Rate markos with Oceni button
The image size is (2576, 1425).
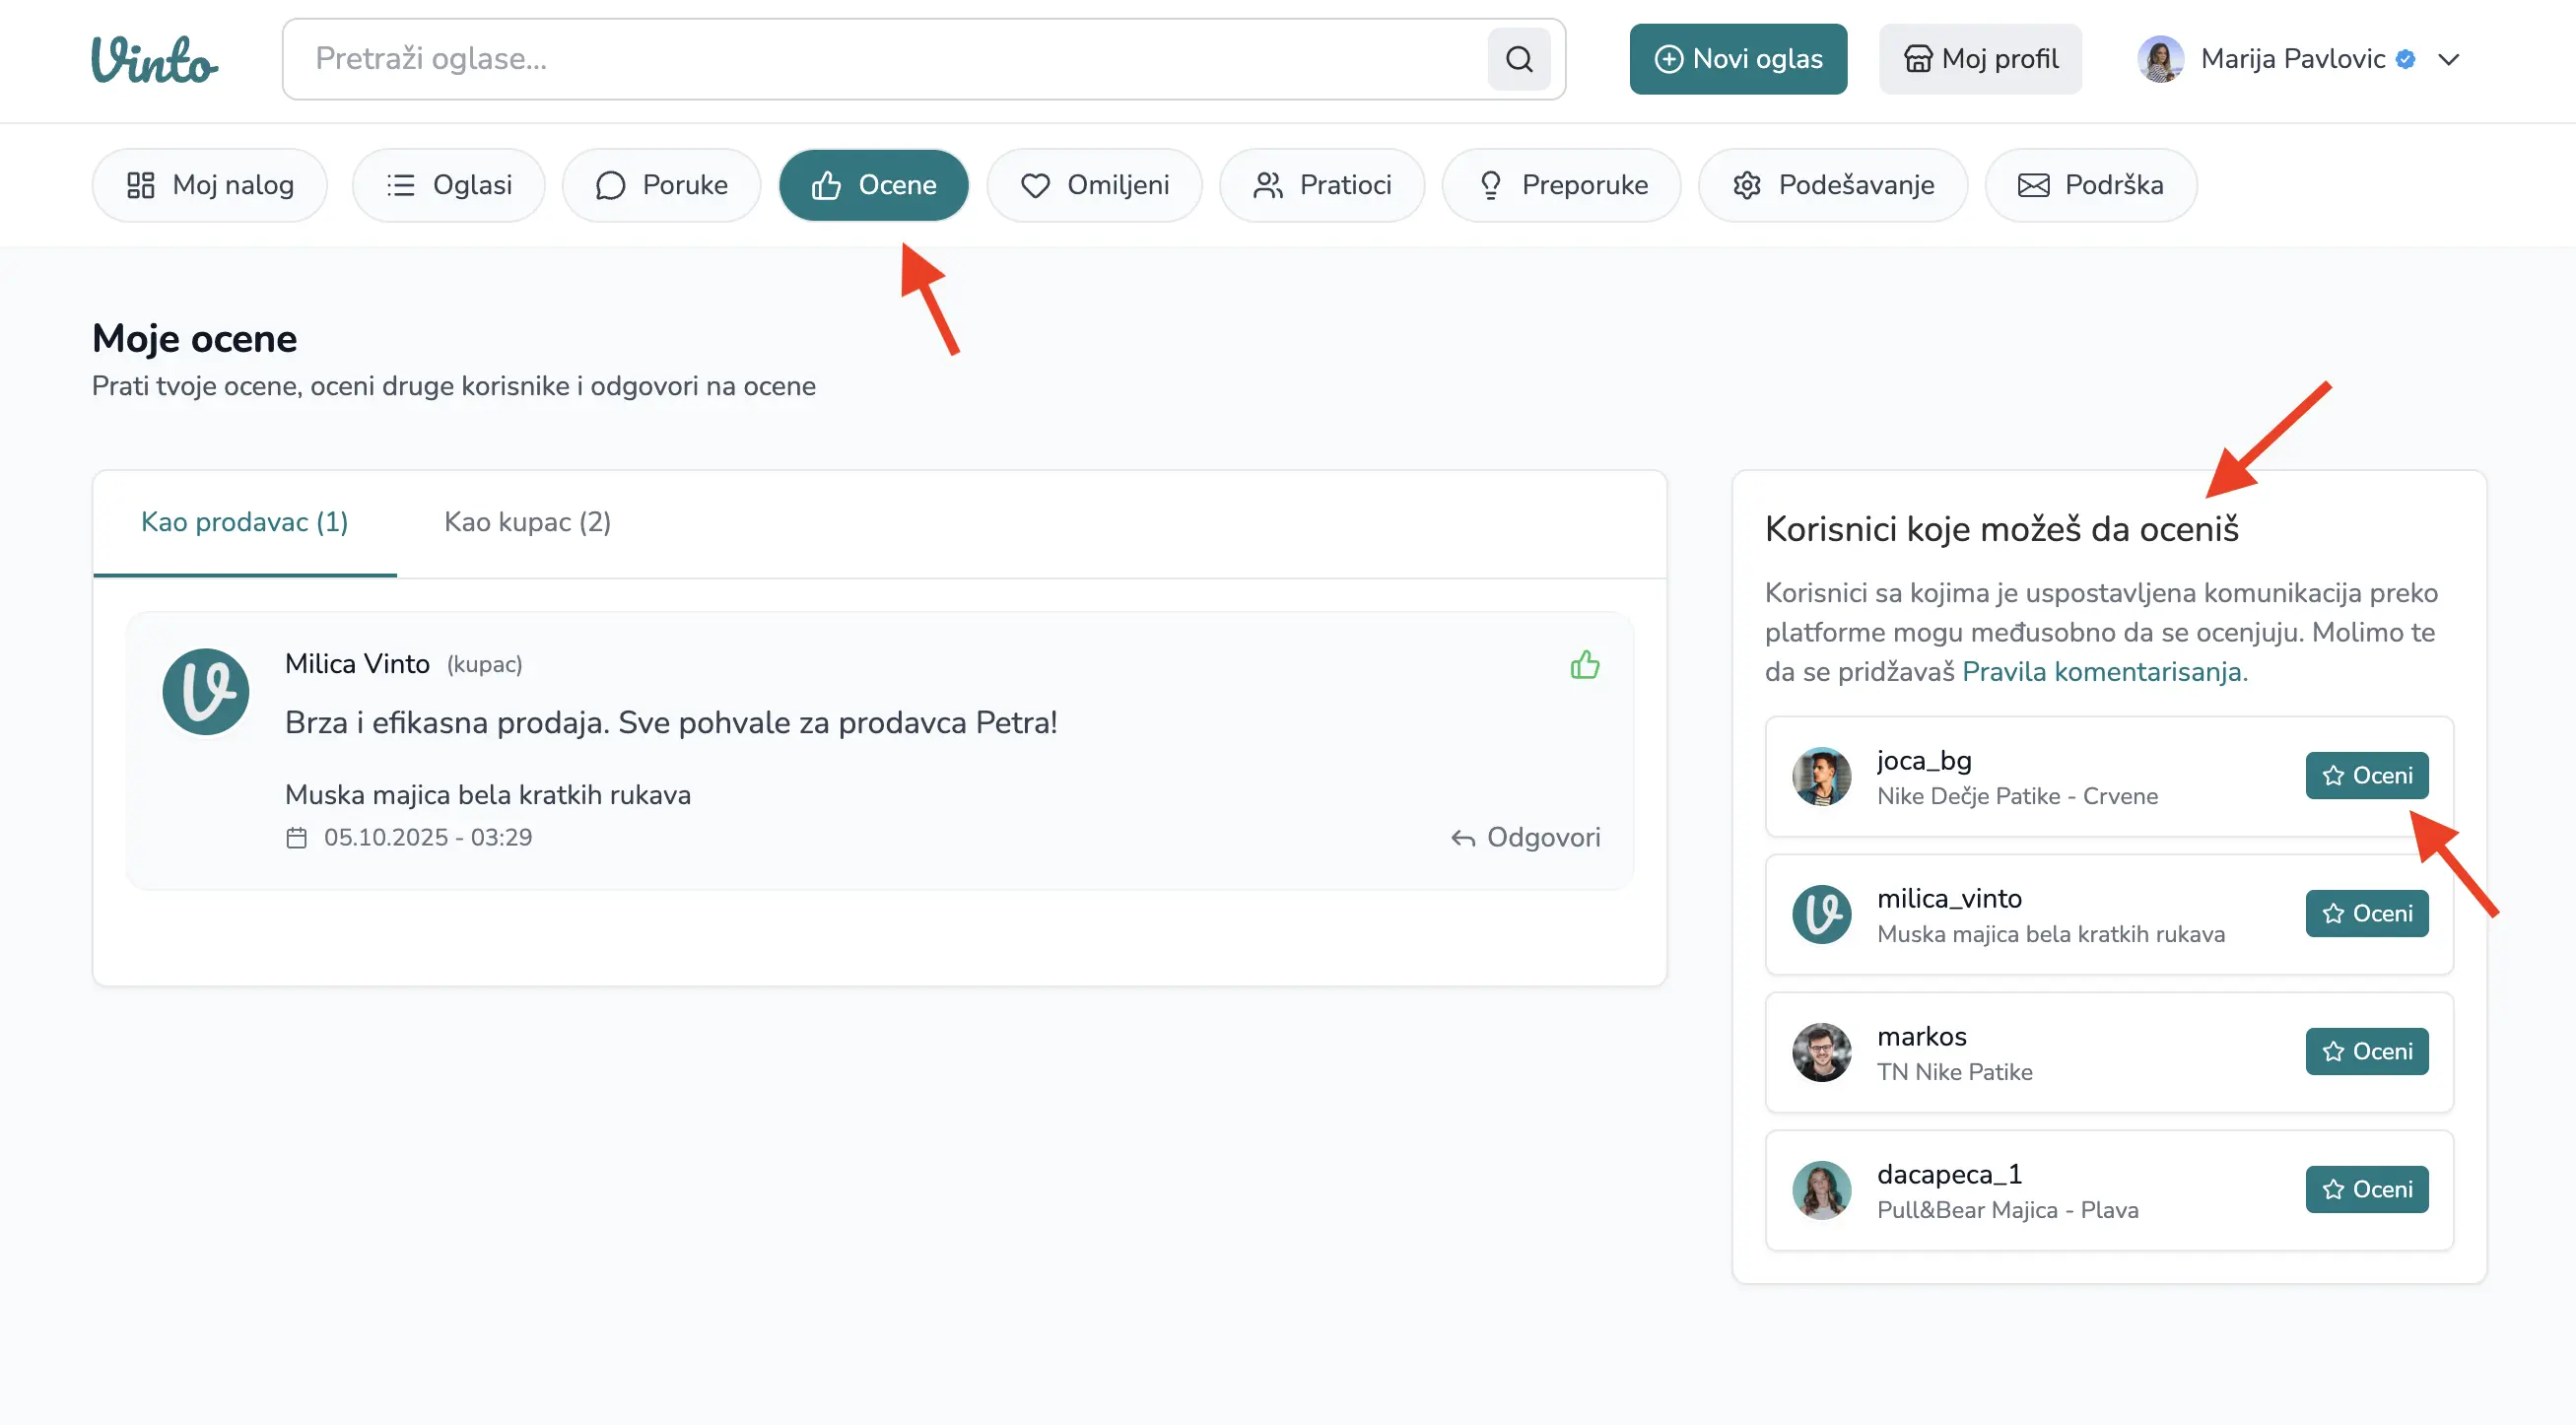pyautogui.click(x=2366, y=1051)
